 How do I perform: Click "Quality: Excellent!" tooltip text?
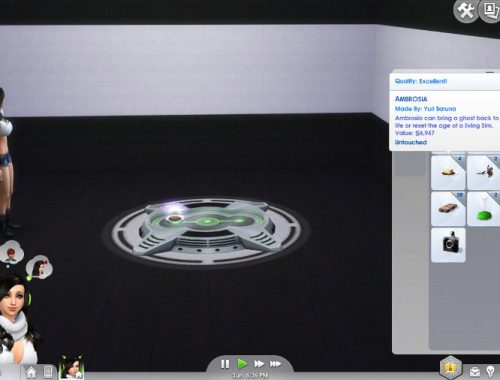(x=421, y=81)
